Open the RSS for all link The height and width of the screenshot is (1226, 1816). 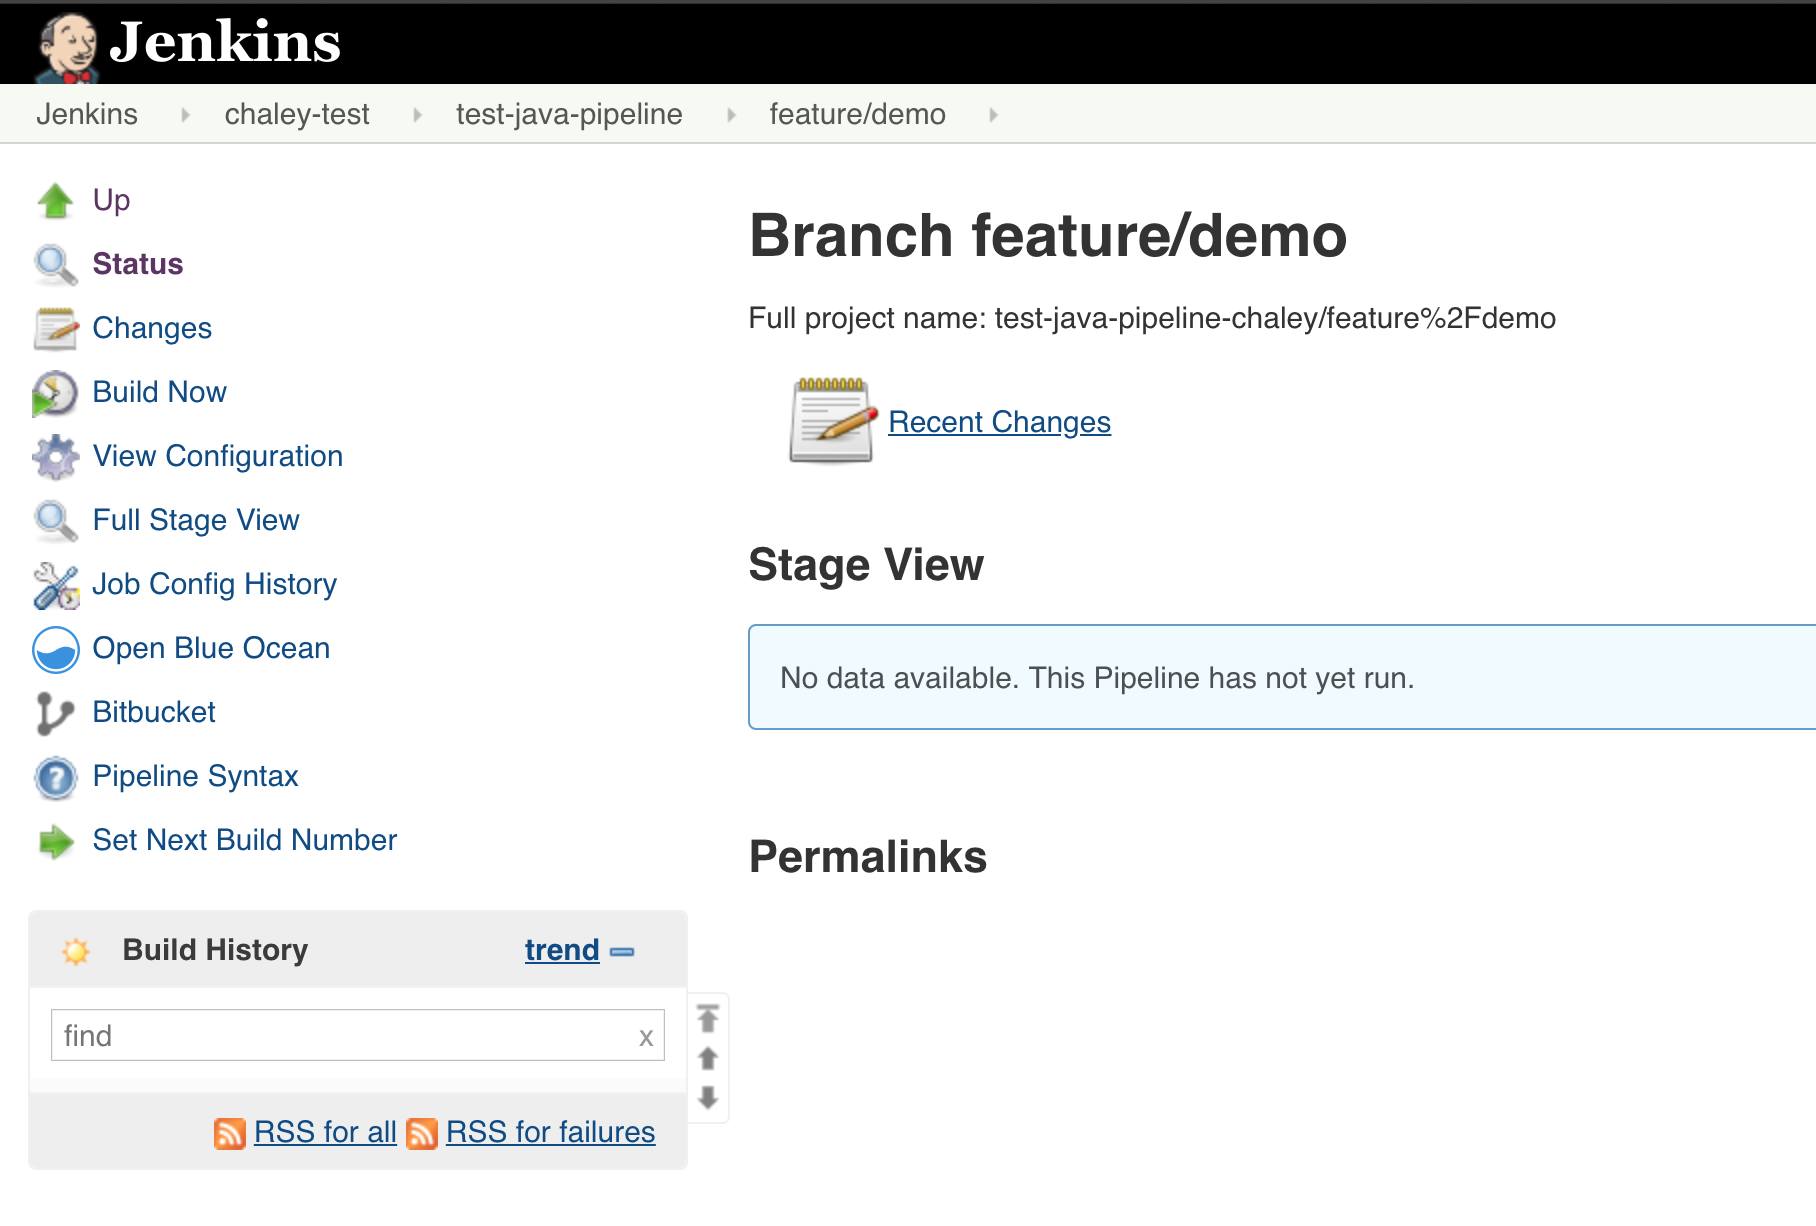(325, 1132)
